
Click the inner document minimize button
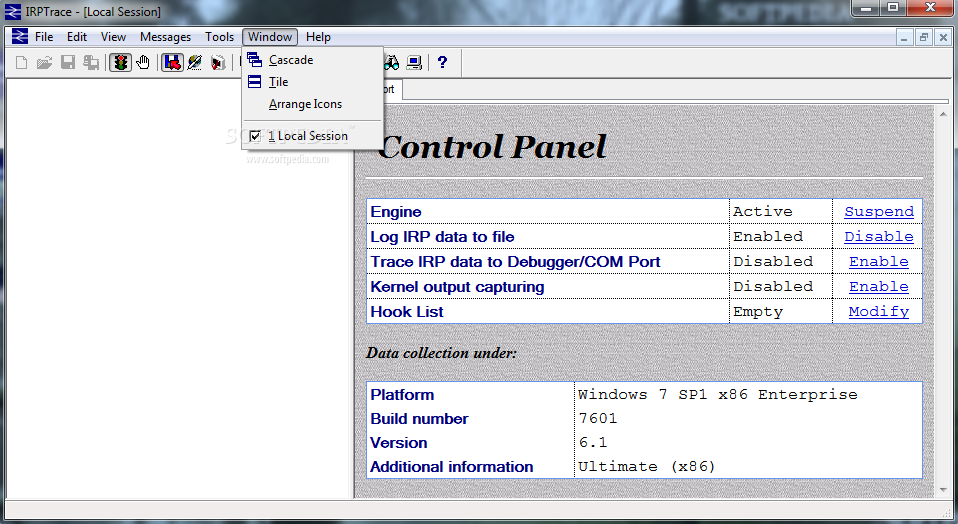[x=904, y=37]
